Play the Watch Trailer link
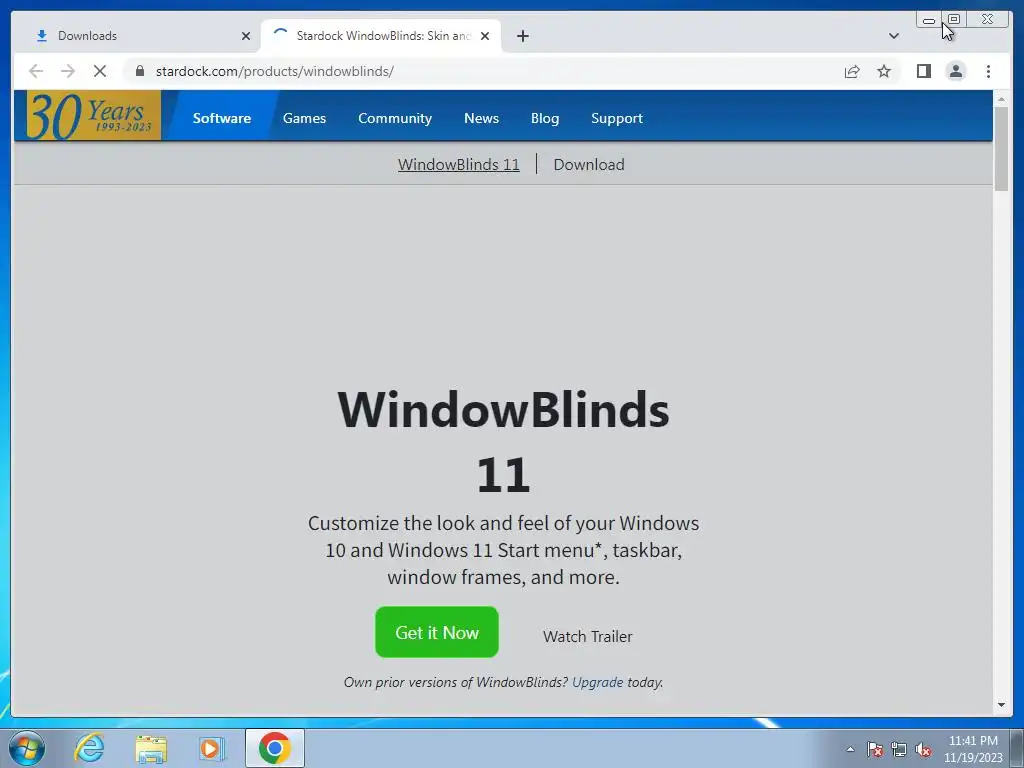This screenshot has width=1024, height=768. pos(587,636)
